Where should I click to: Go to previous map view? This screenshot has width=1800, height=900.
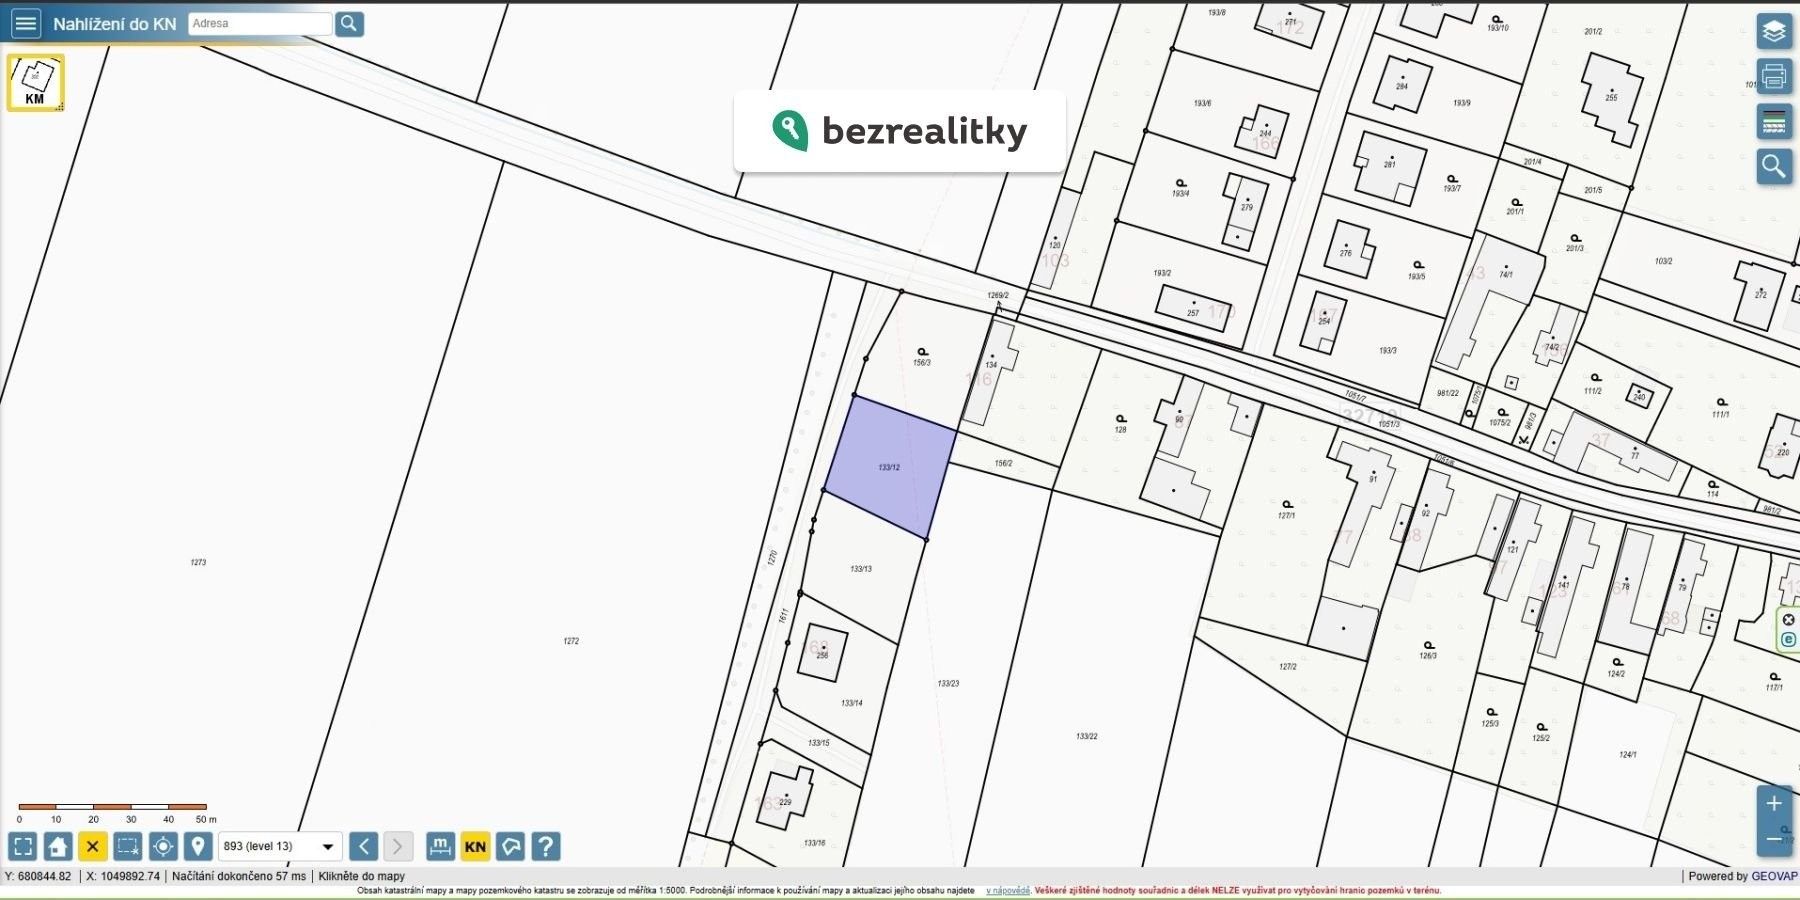coord(364,847)
